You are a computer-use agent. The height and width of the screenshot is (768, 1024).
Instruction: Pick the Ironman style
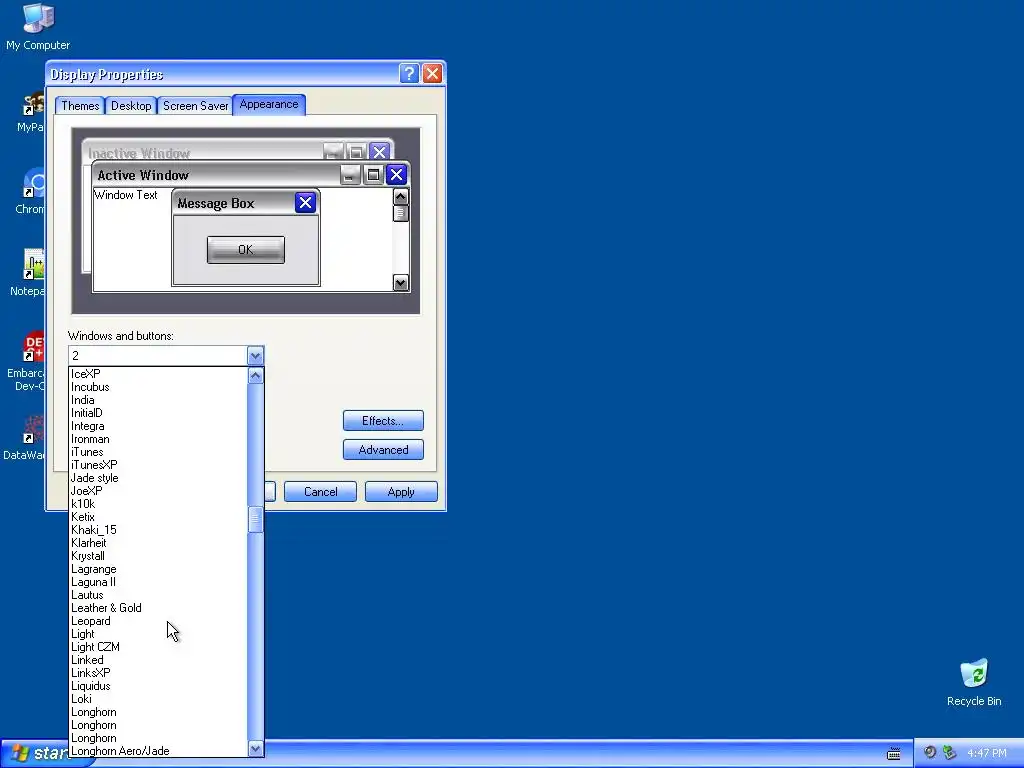[158, 439]
